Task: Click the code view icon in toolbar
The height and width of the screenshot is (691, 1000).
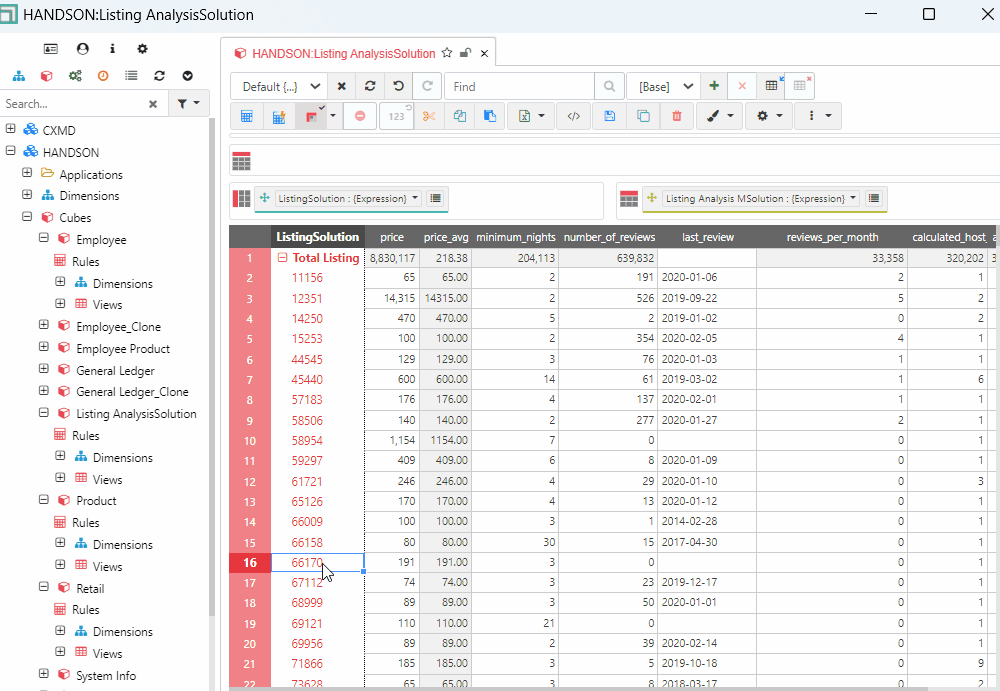Action: [573, 116]
